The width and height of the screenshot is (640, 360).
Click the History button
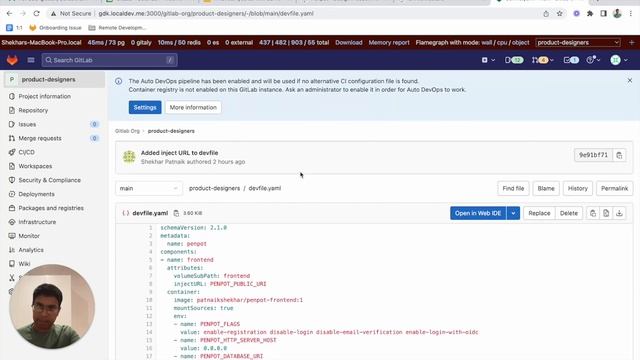pos(578,188)
